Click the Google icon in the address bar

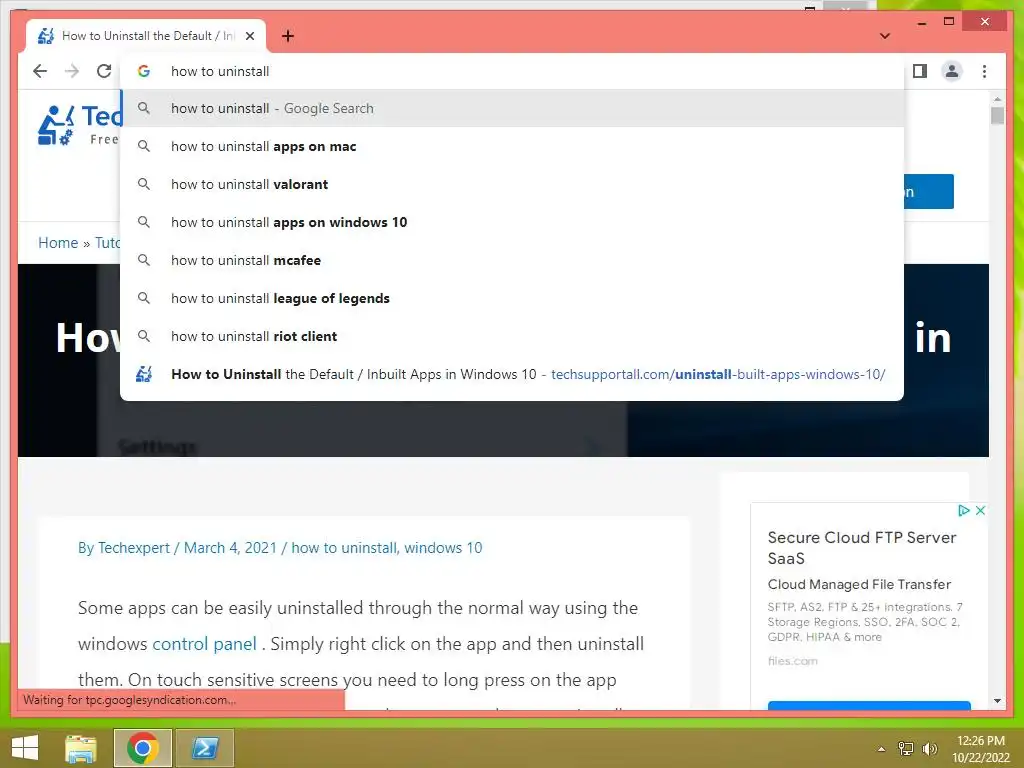(x=144, y=71)
